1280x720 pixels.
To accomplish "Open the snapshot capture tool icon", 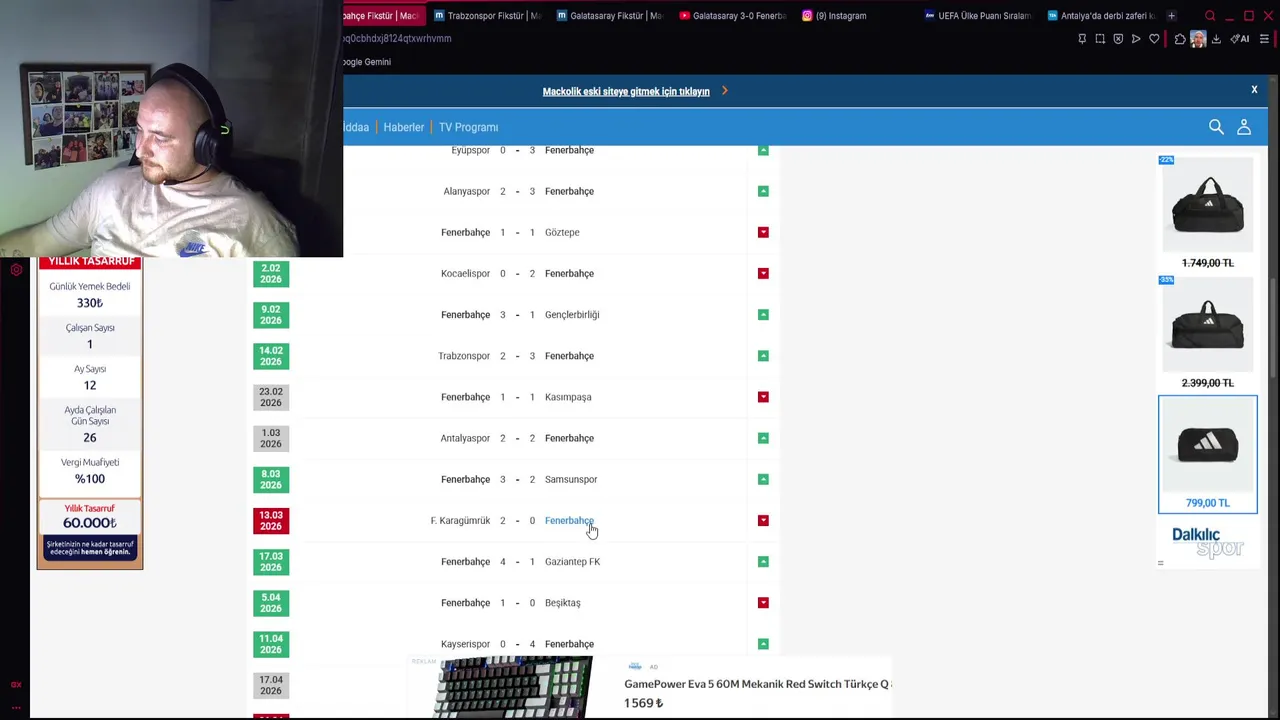I will [x=1100, y=39].
